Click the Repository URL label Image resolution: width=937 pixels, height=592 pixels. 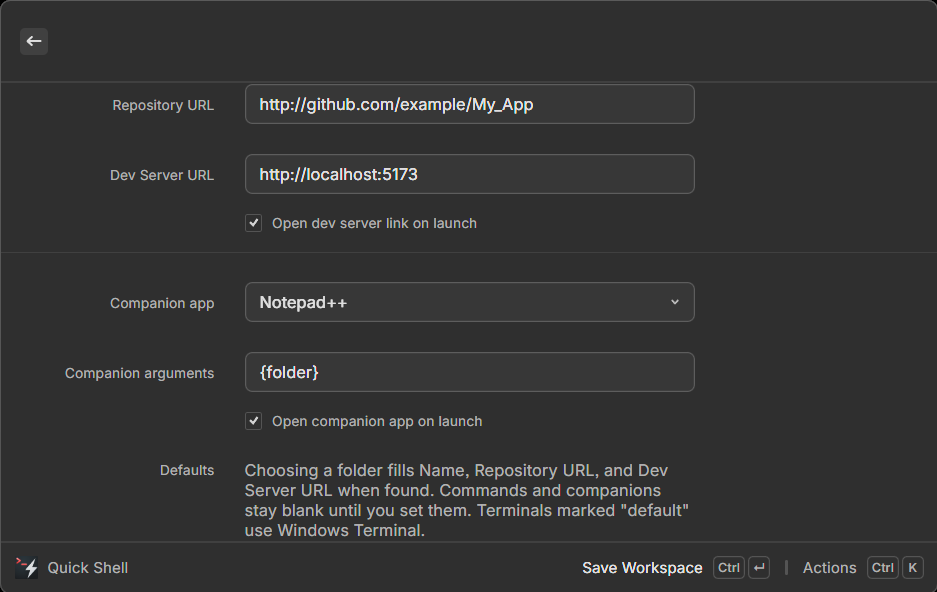[163, 105]
